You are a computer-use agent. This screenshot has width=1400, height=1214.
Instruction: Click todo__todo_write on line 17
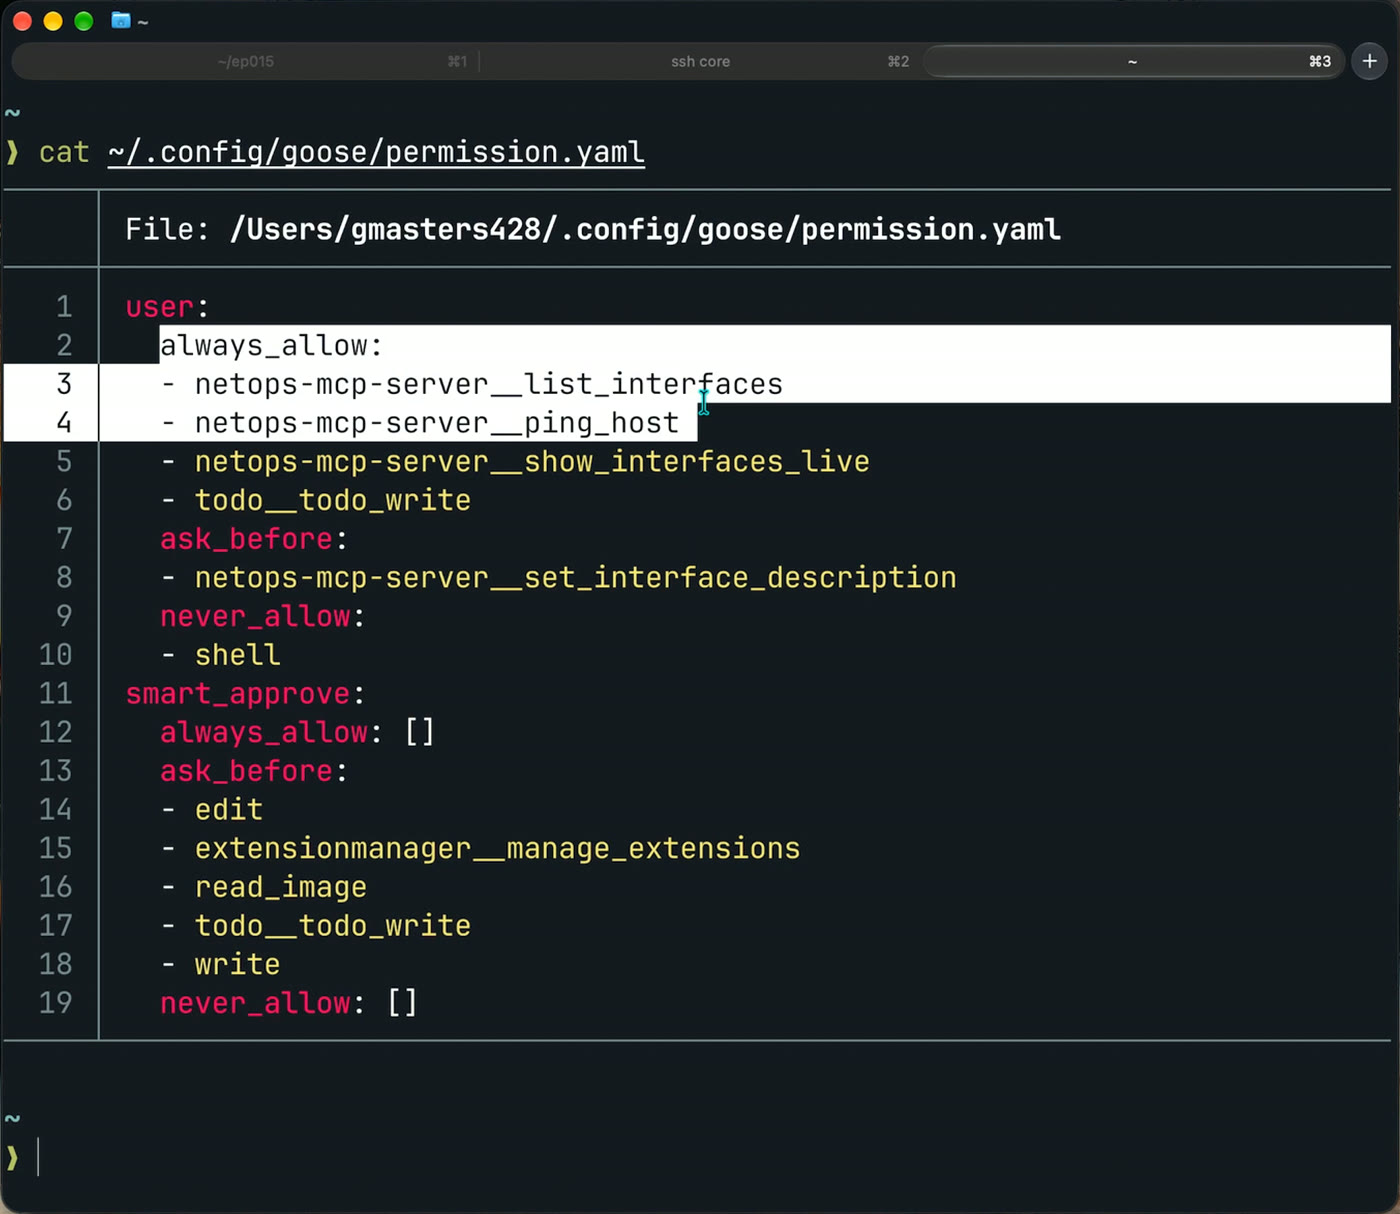(333, 926)
